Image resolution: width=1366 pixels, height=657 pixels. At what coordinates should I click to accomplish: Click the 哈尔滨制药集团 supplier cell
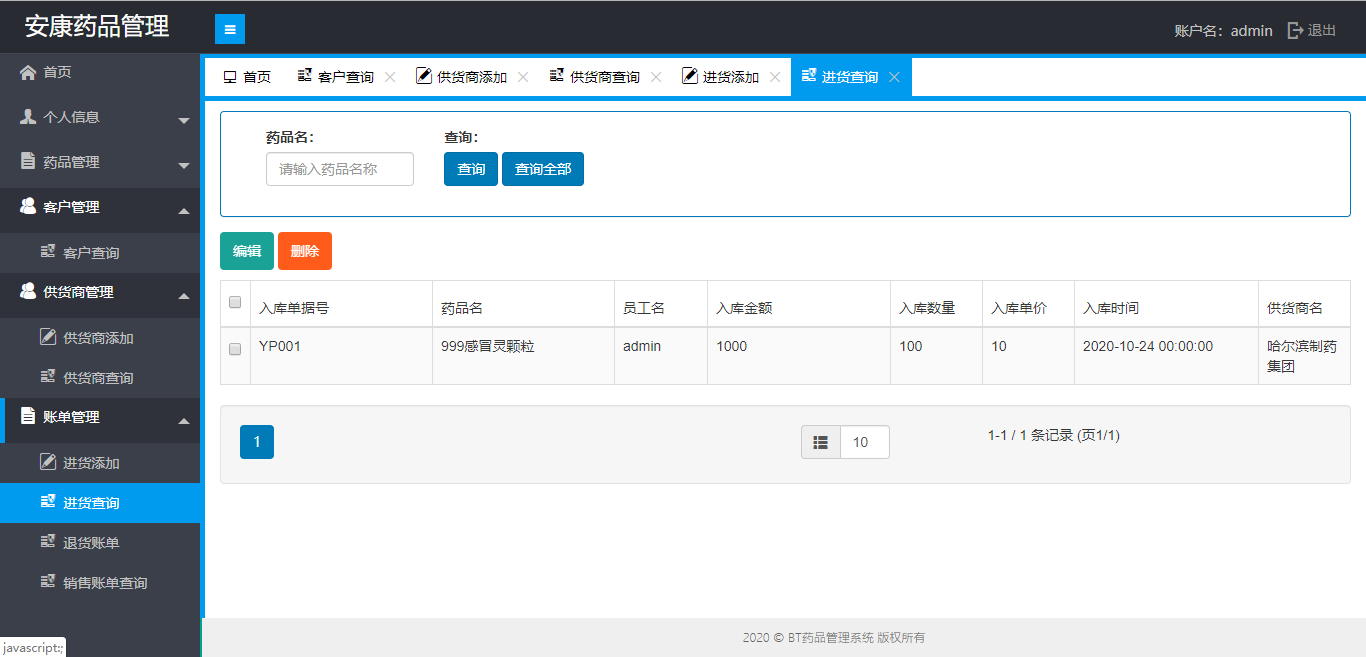tap(1302, 356)
